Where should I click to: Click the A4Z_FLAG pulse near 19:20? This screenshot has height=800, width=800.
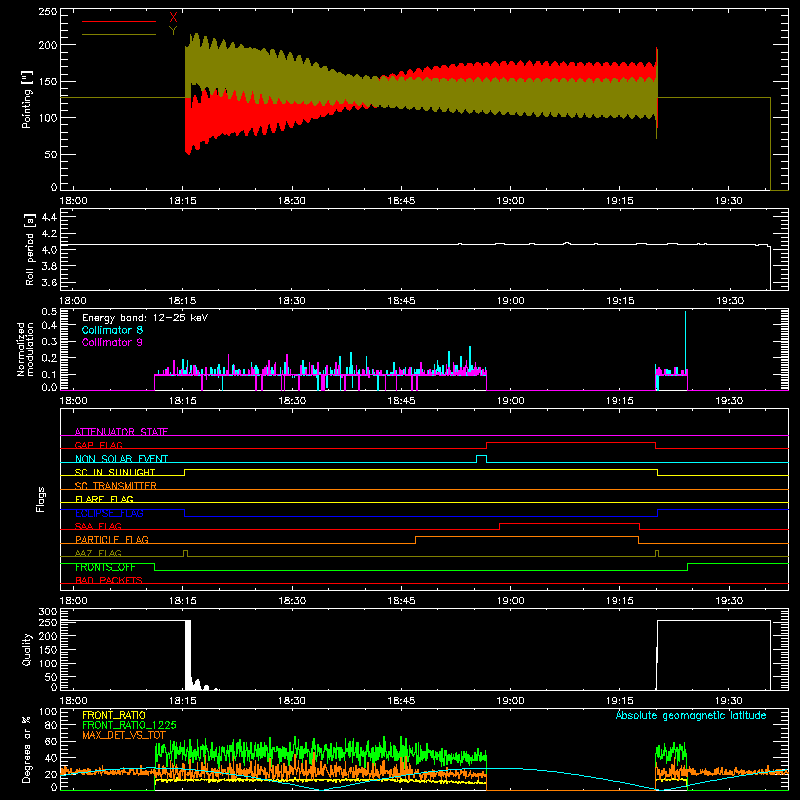tap(657, 553)
